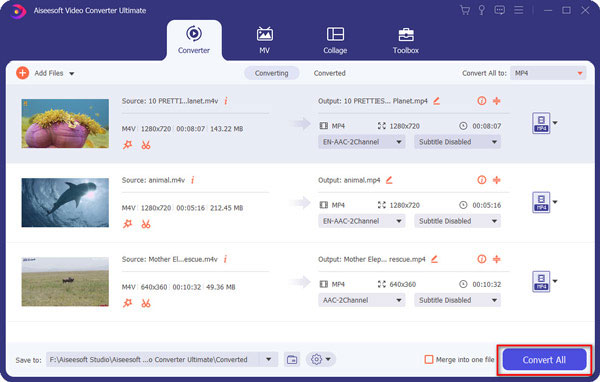Screen dimensions: 600x382
Task: Switch to the Converter tab
Action: tap(194, 40)
